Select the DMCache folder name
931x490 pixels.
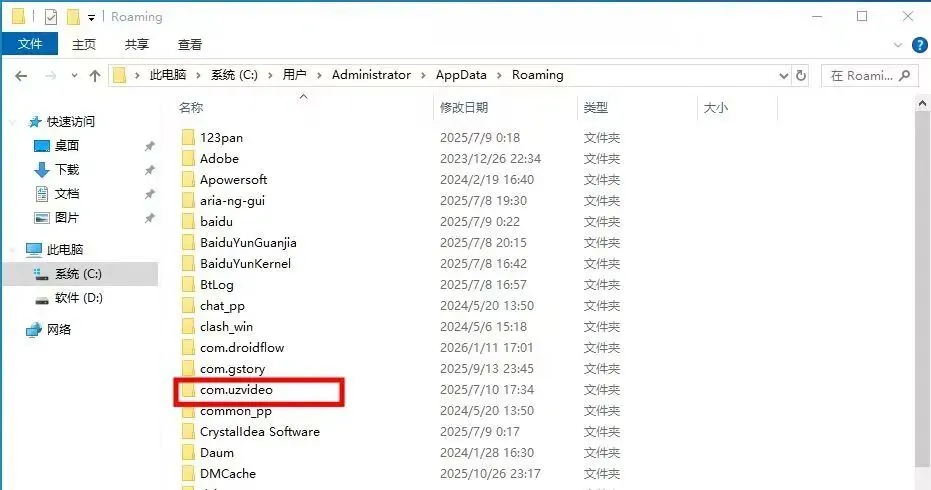tap(228, 473)
